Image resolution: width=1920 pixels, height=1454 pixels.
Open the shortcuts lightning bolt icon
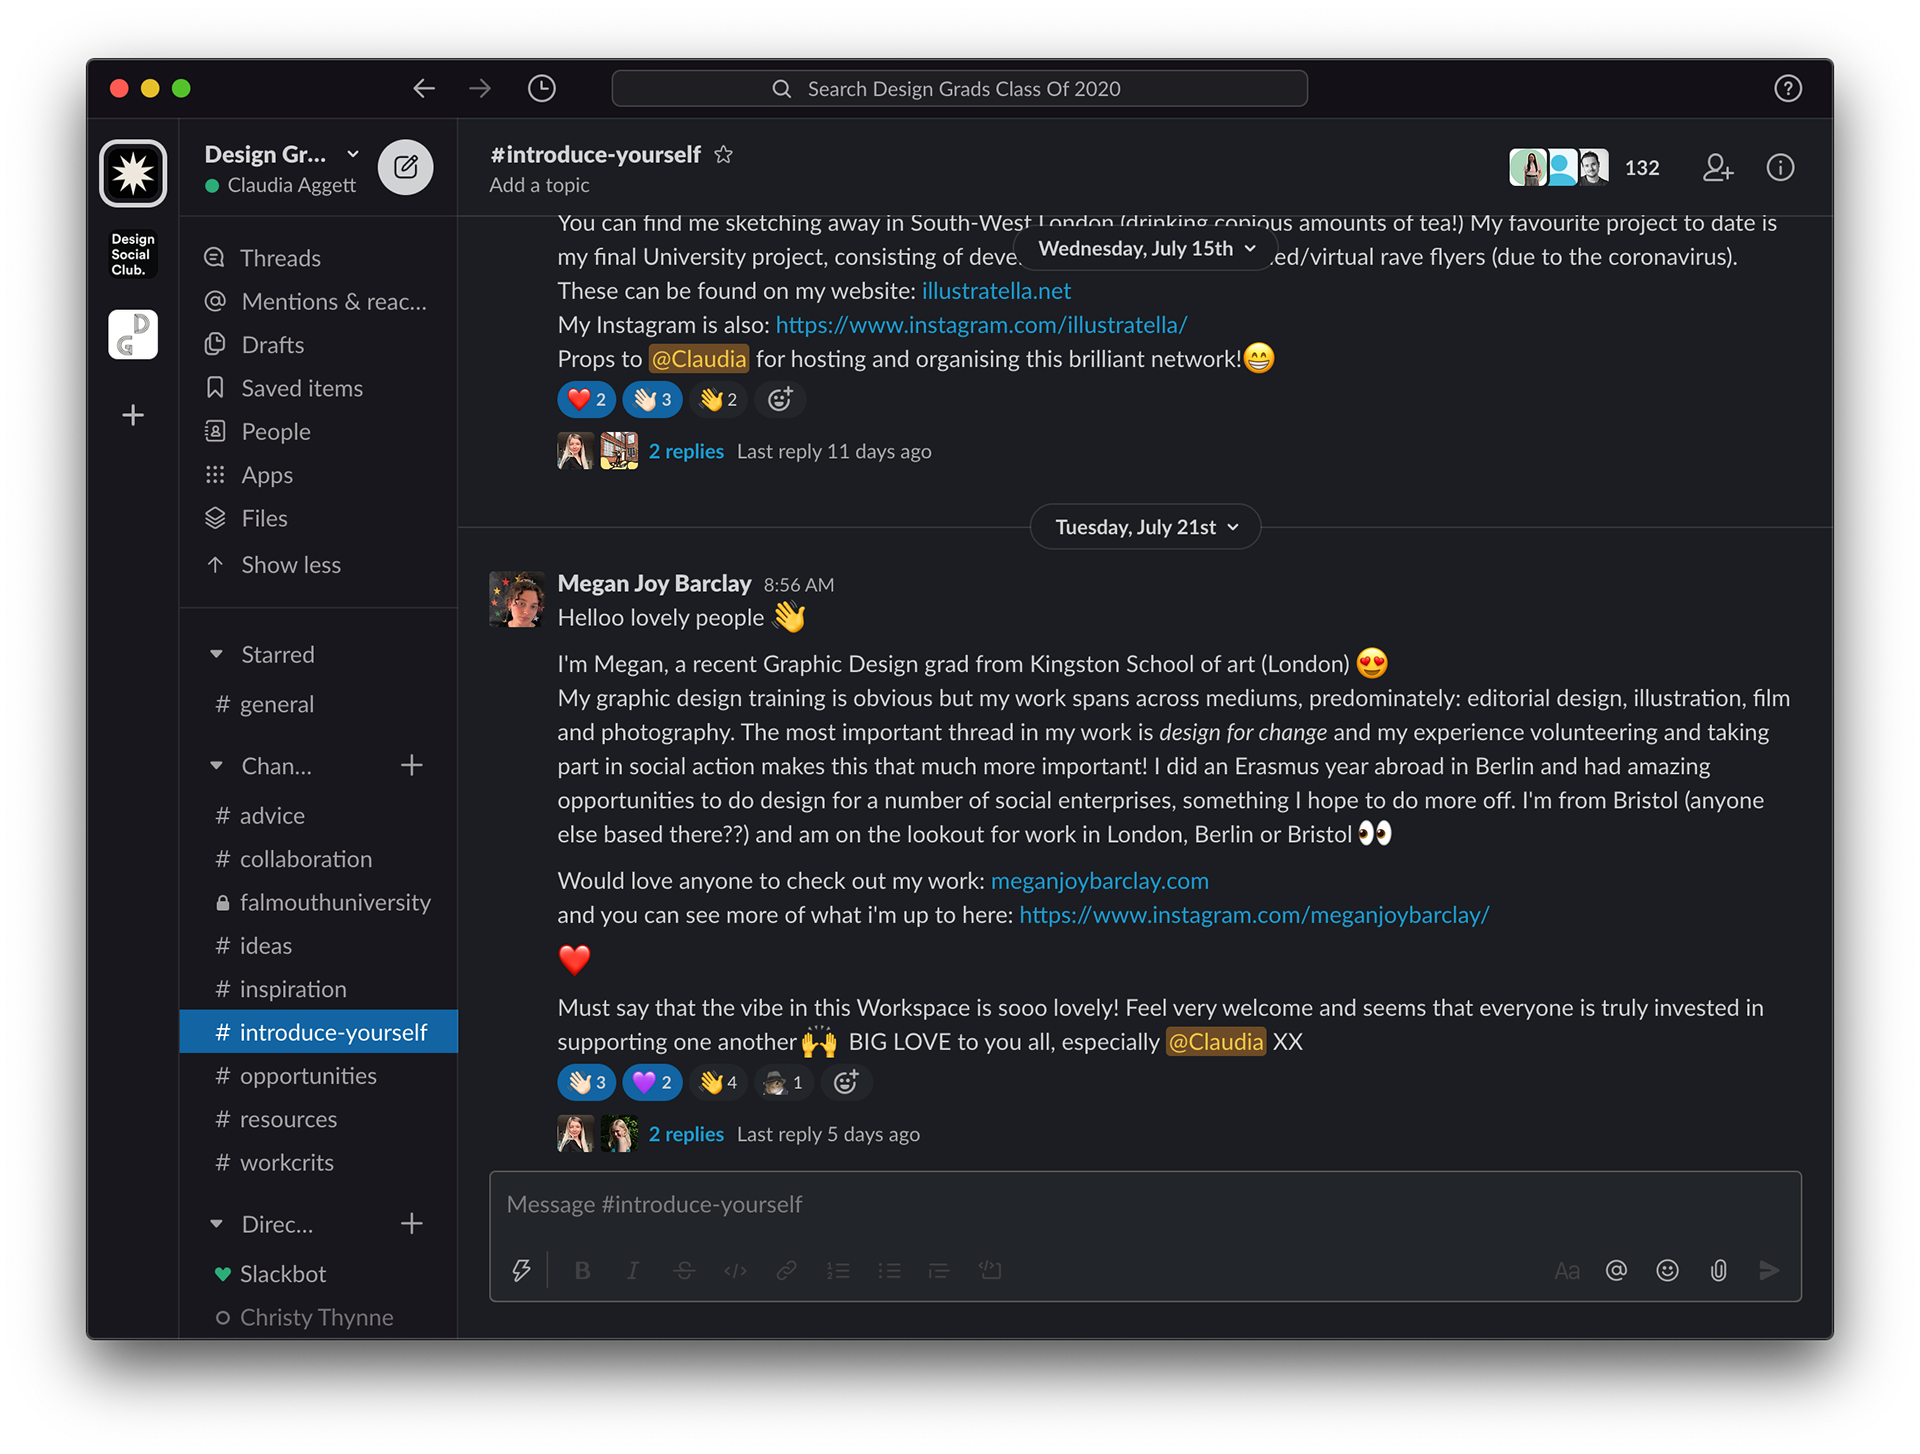tap(521, 1270)
